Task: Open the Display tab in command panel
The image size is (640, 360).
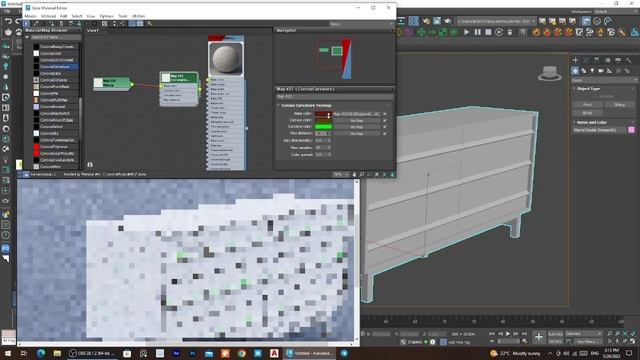Action: [x=618, y=60]
